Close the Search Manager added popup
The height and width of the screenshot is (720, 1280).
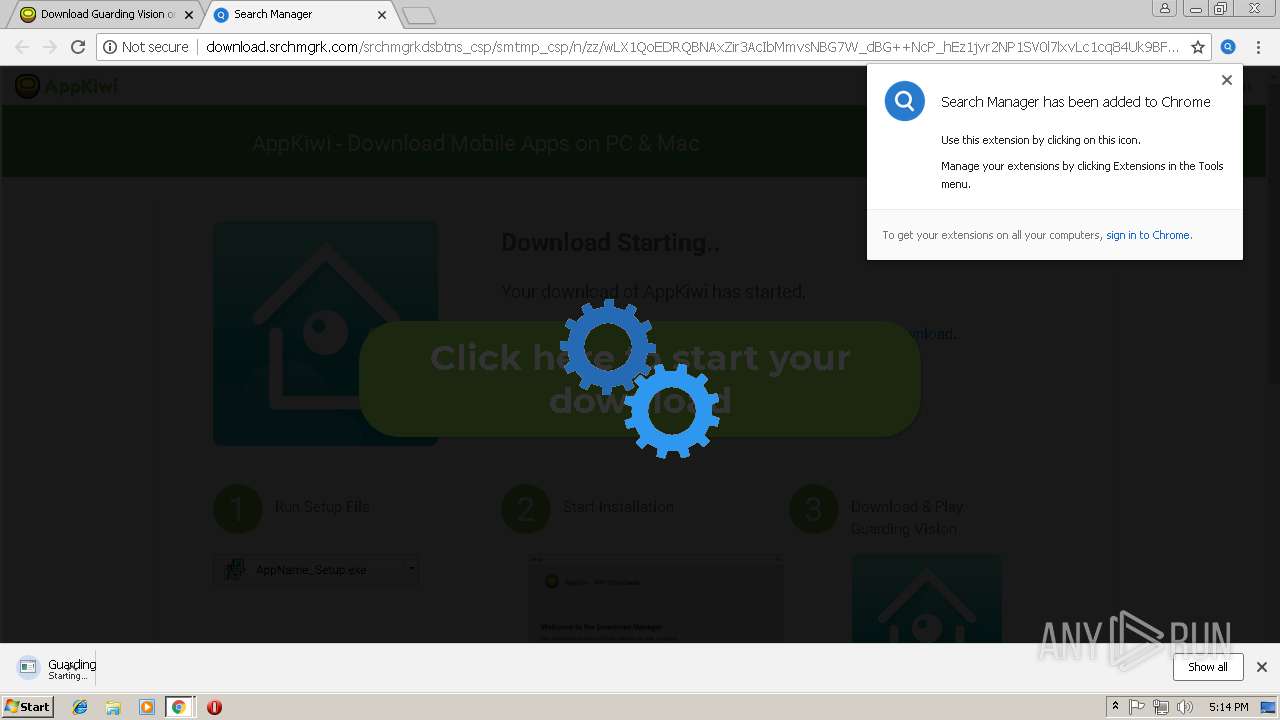click(x=1227, y=80)
